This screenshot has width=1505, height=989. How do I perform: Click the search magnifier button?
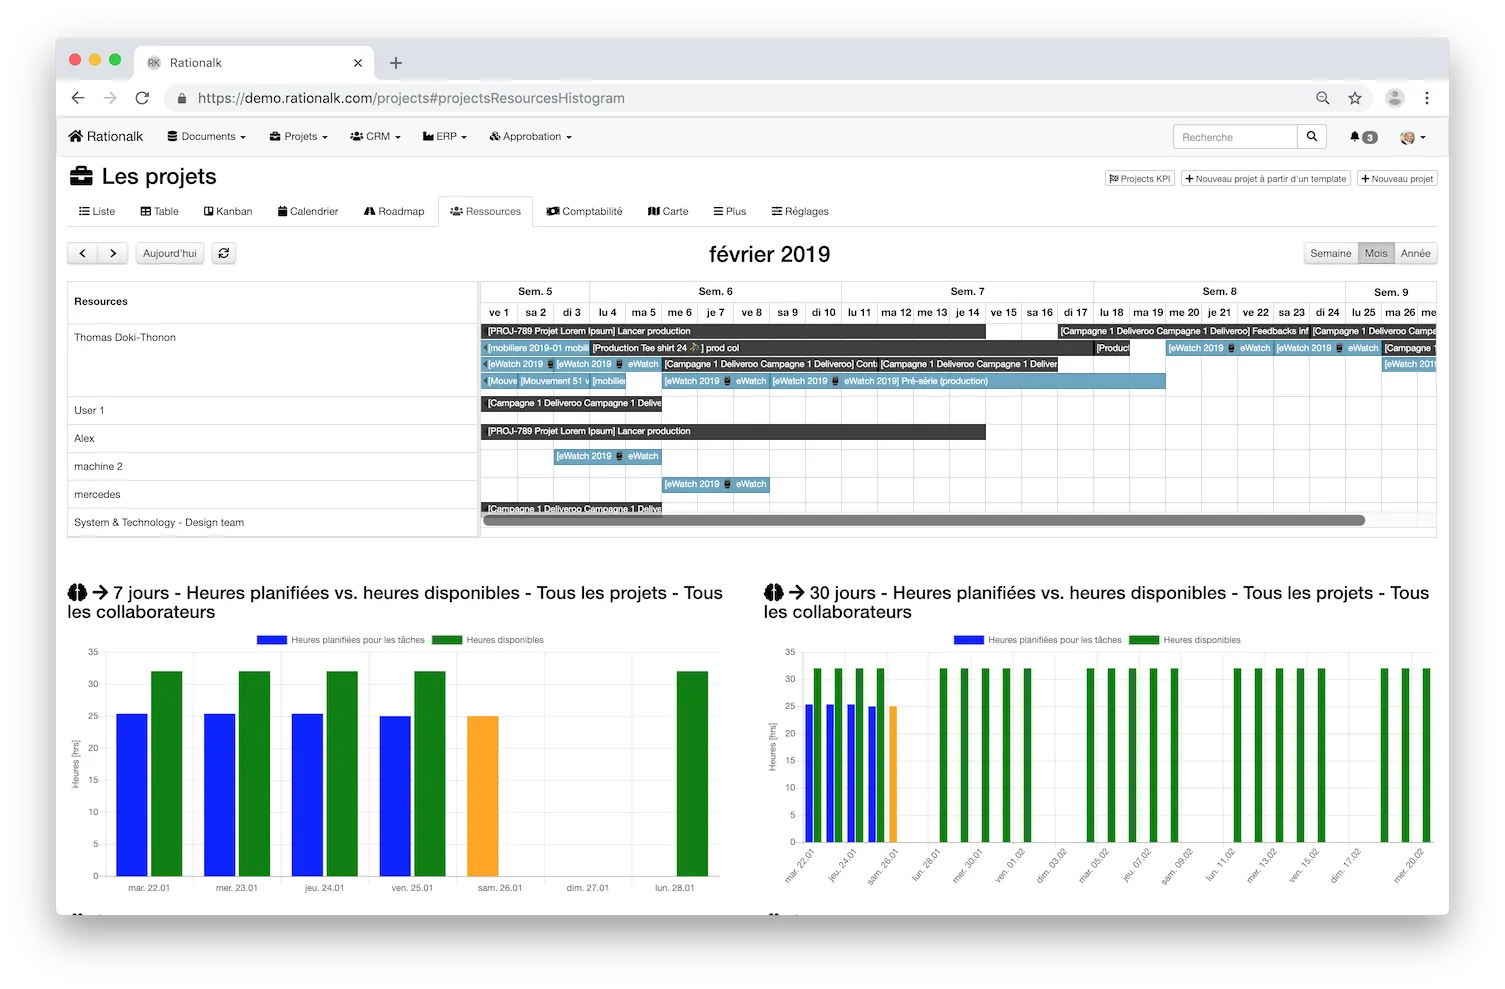pyautogui.click(x=1312, y=137)
